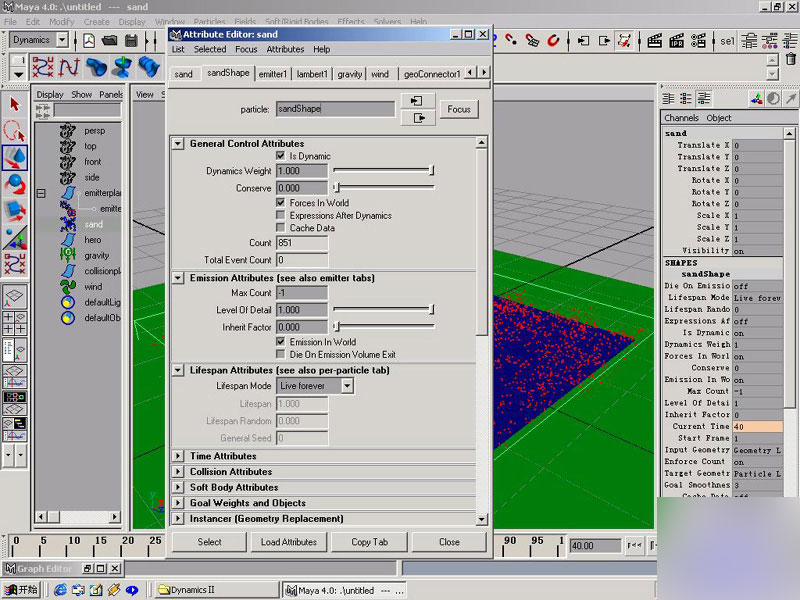
Task: Collapse General Control Attributes section
Action: click(x=178, y=143)
